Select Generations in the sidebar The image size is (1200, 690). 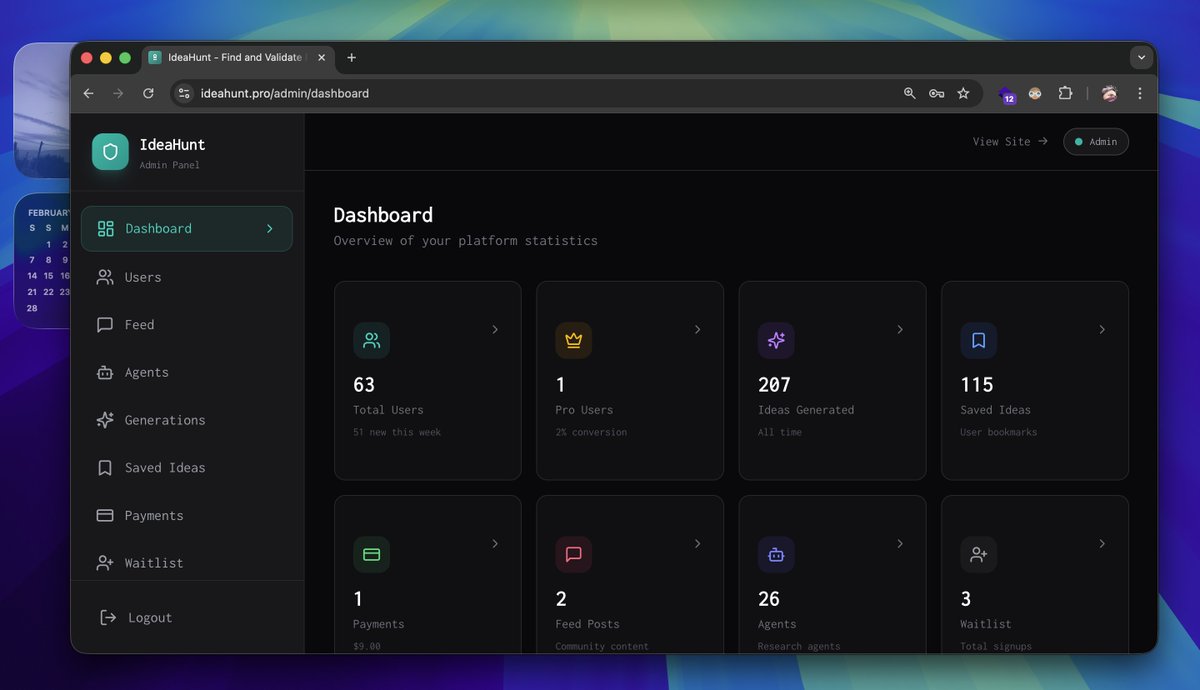(x=187, y=420)
